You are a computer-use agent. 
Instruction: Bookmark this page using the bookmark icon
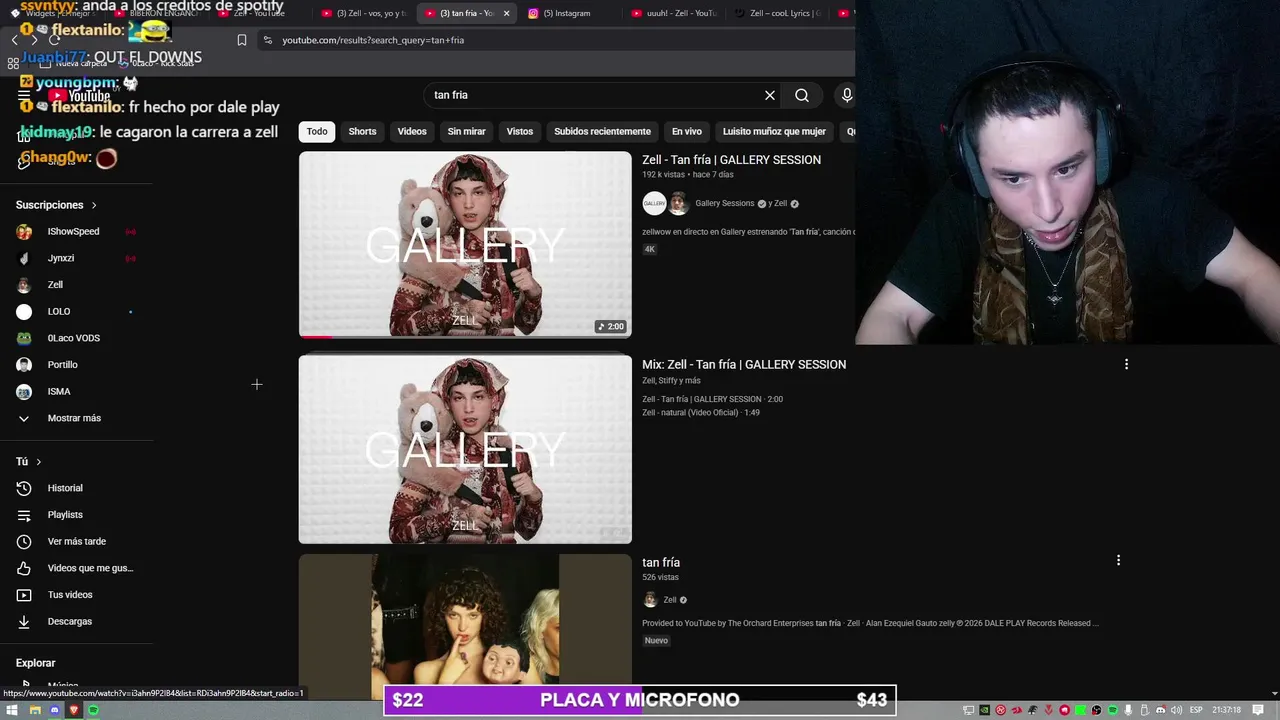(242, 40)
